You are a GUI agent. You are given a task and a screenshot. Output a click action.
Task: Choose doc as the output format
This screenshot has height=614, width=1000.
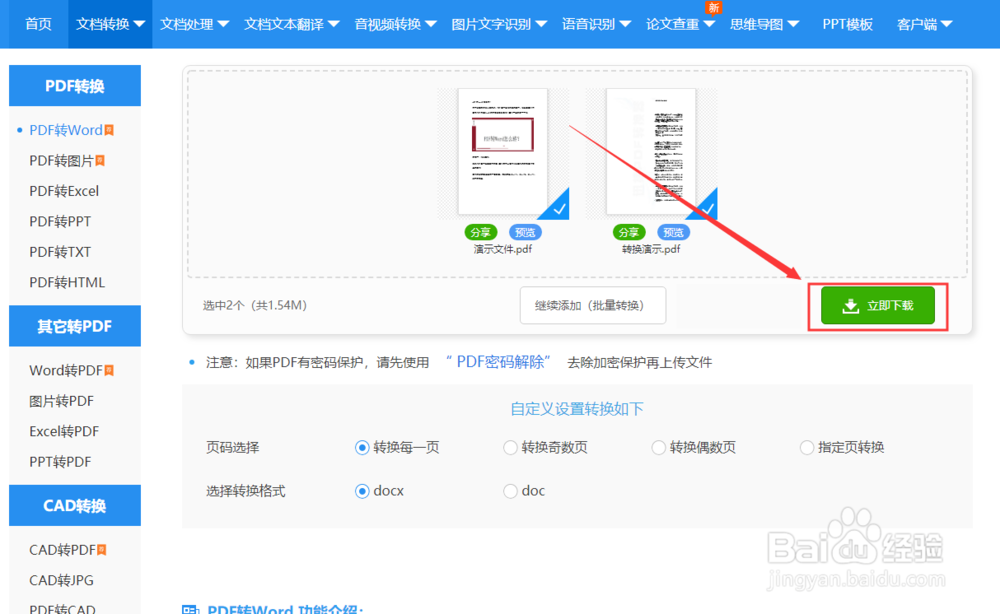[x=510, y=491]
